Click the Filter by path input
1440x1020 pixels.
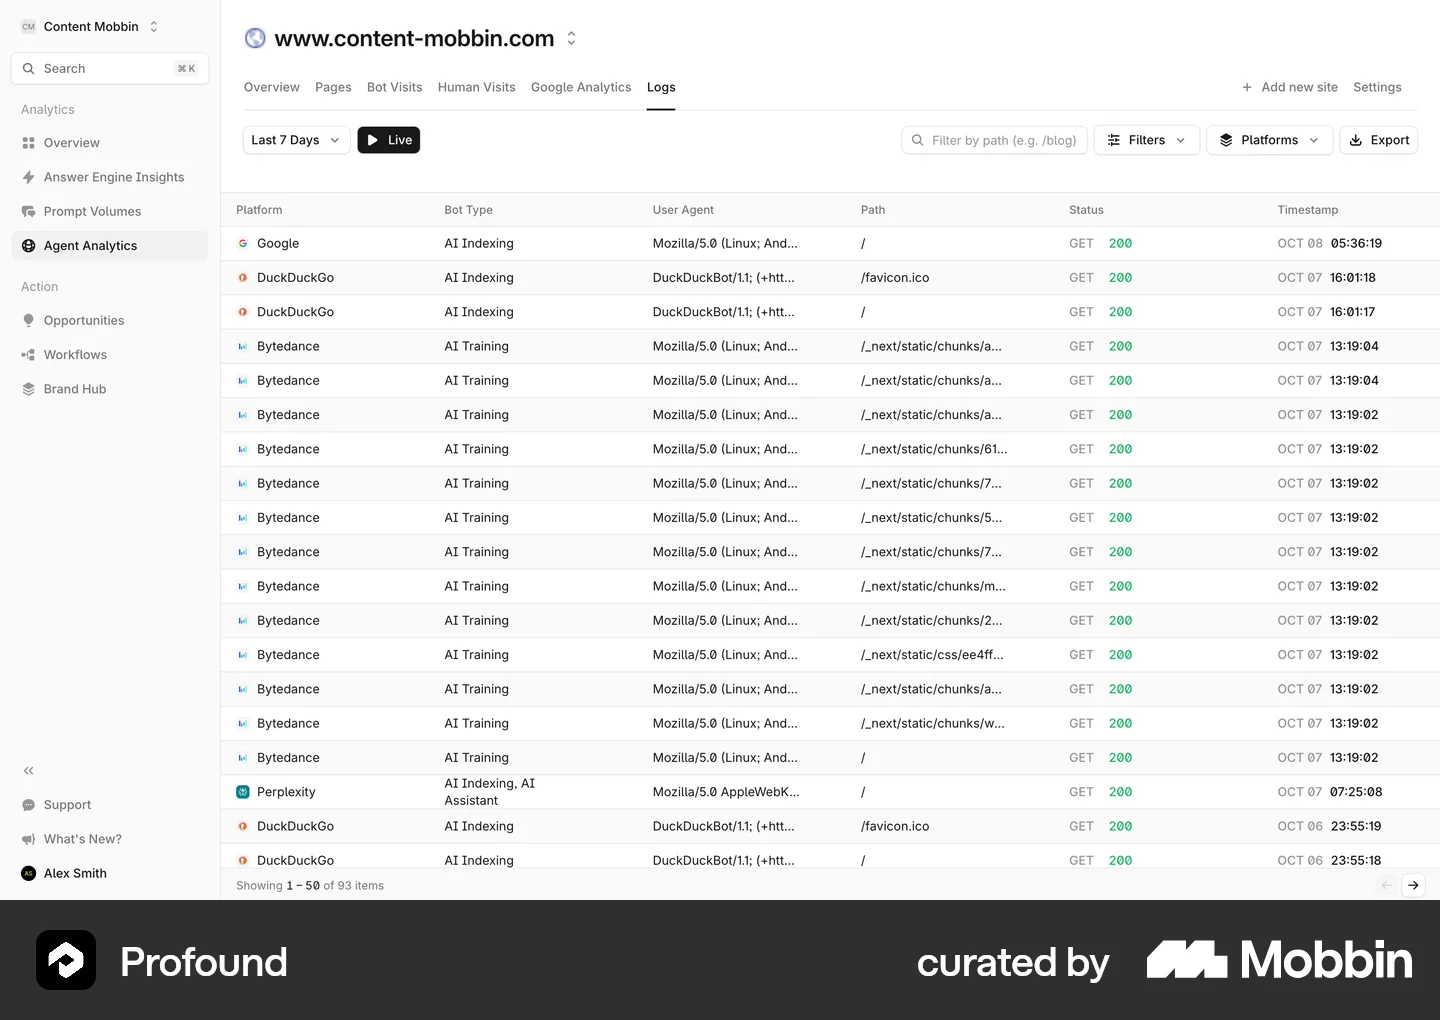pos(994,140)
